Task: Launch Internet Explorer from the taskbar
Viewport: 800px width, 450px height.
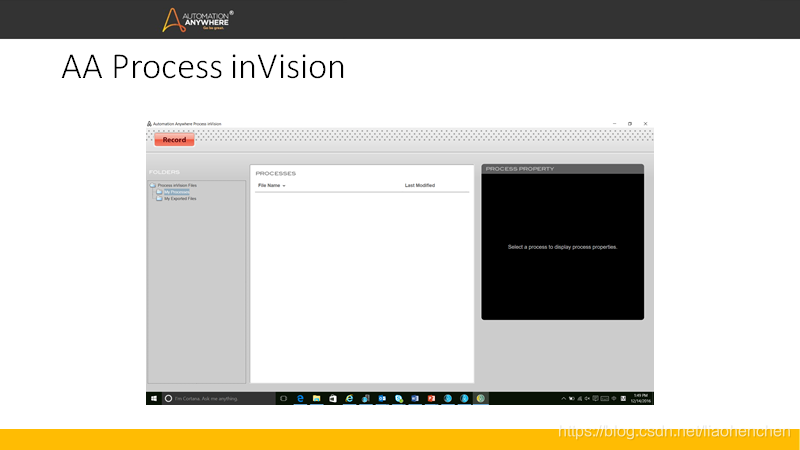Action: [x=349, y=398]
